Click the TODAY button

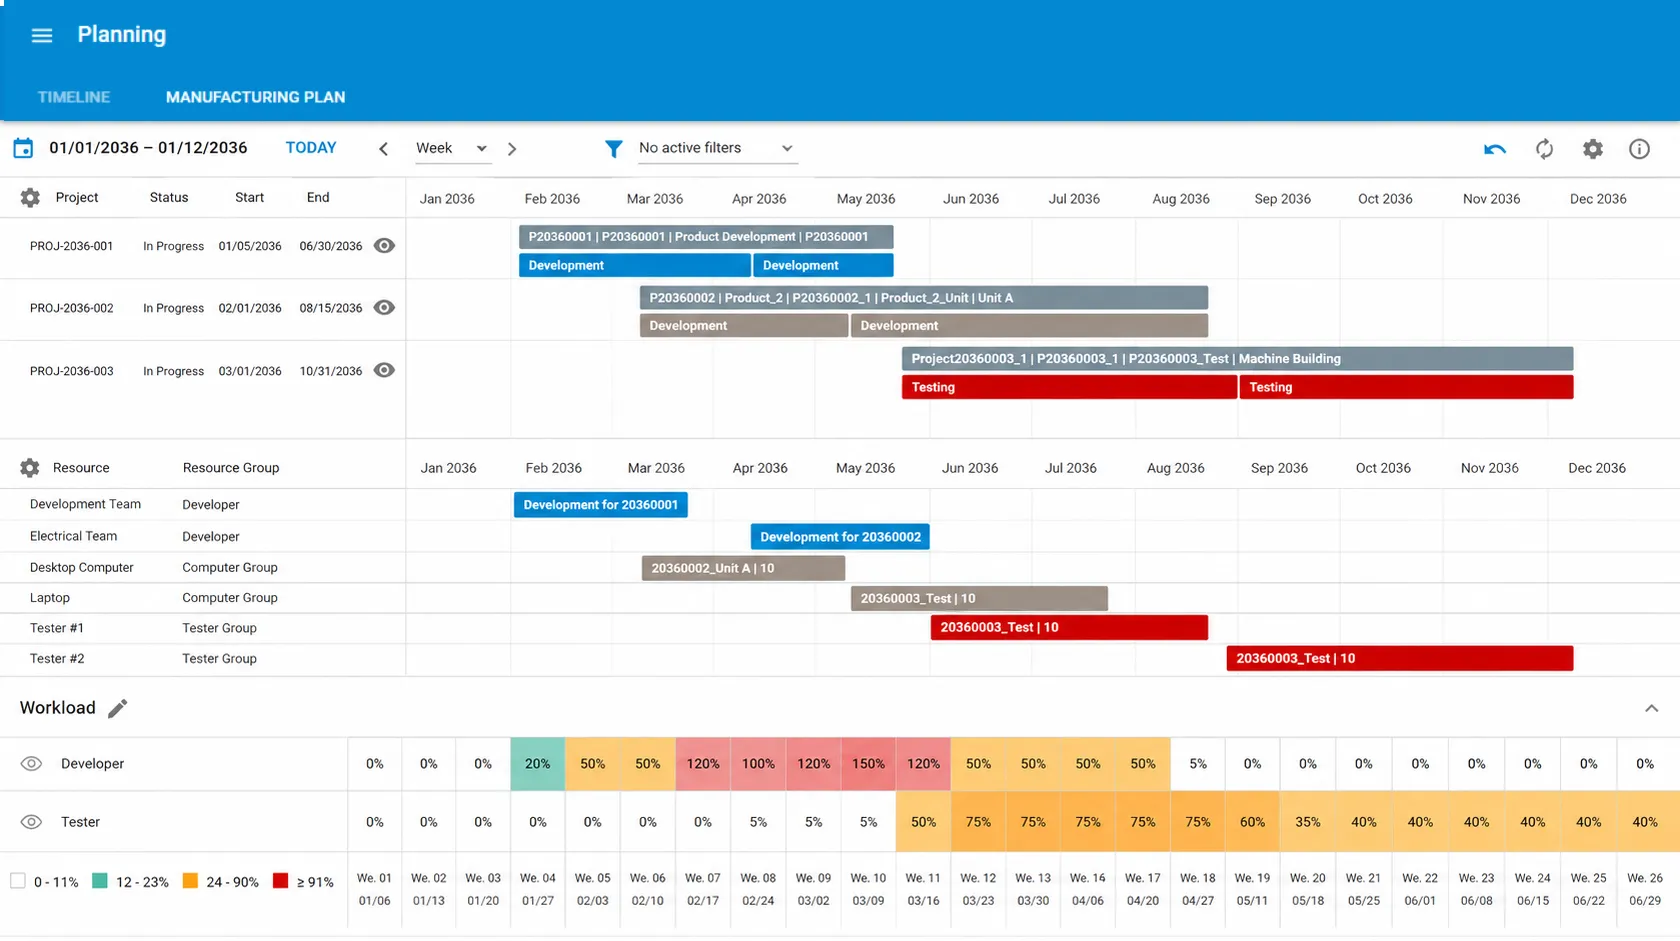311,148
